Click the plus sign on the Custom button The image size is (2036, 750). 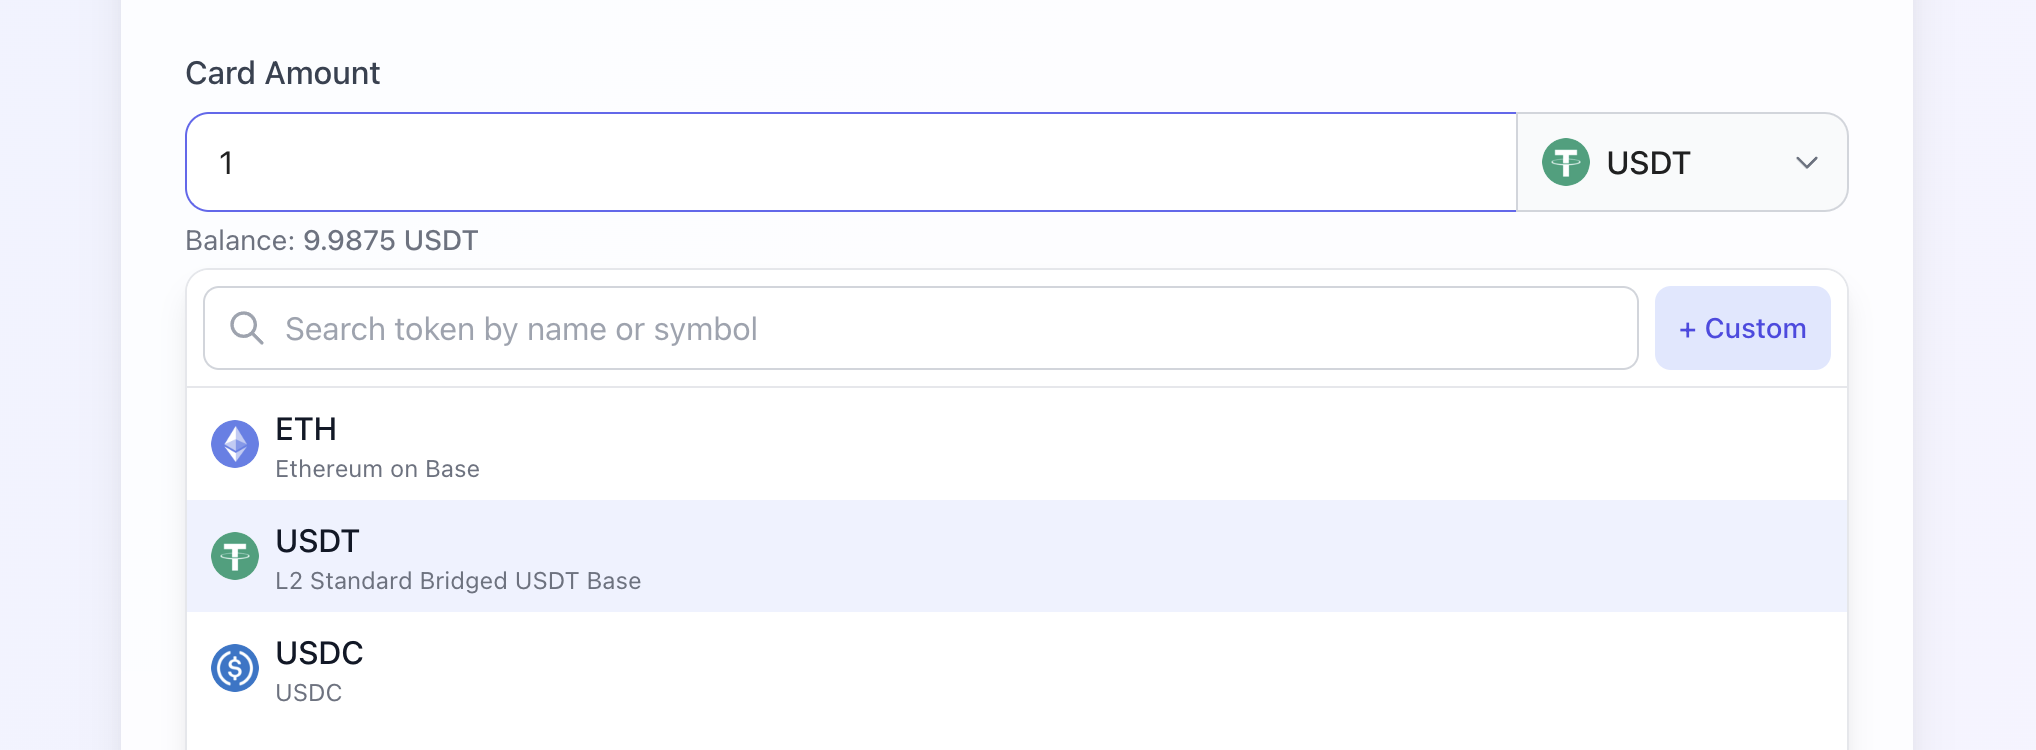1687,330
